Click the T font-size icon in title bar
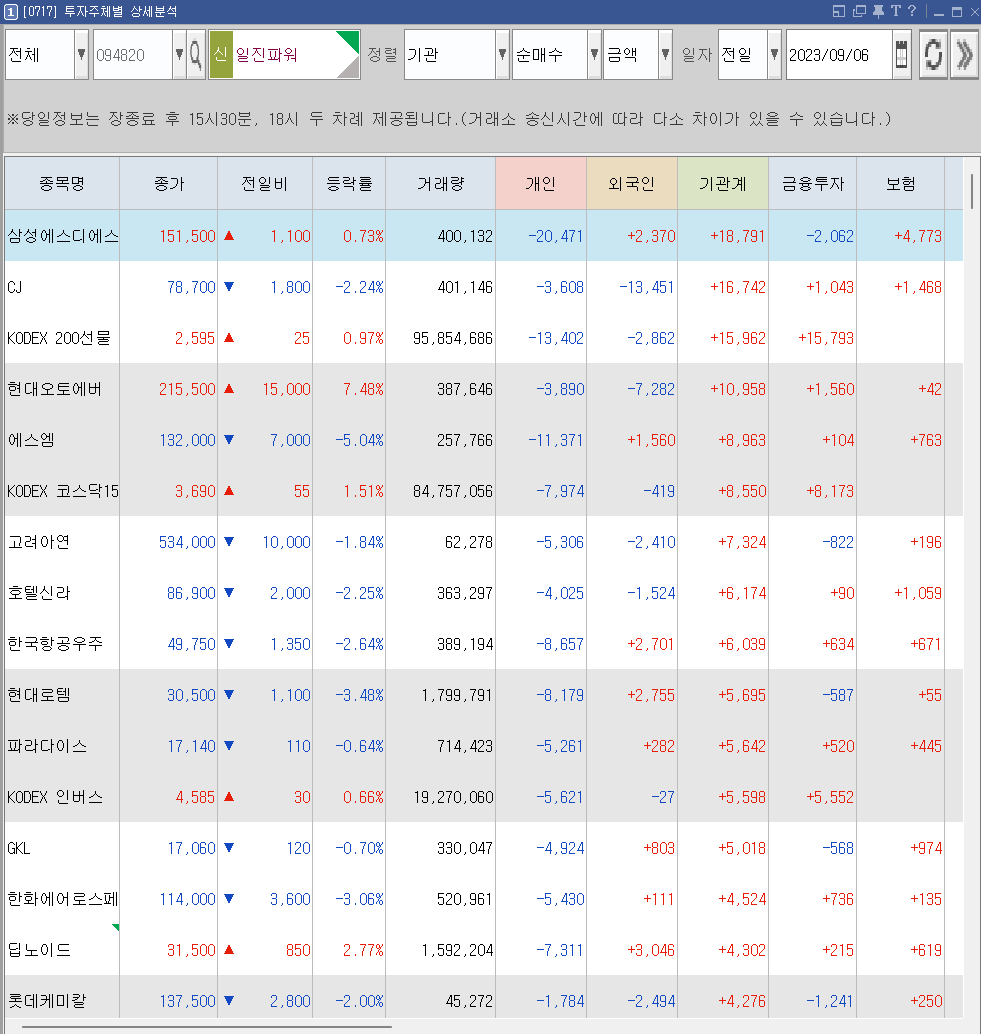Viewport: 981px width, 1034px height. 895,11
